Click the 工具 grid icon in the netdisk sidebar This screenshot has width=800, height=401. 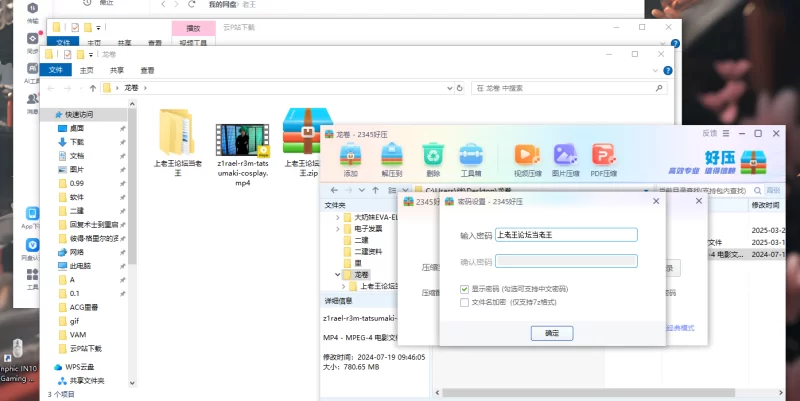coord(32,274)
